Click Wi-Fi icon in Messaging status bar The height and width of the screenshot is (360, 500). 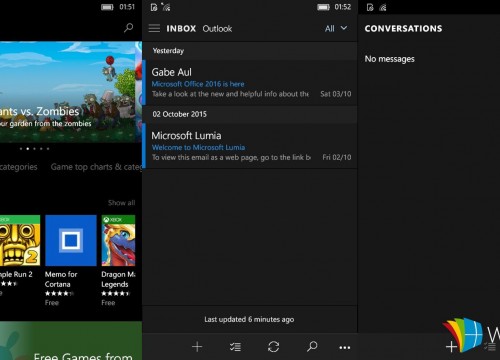[383, 7]
